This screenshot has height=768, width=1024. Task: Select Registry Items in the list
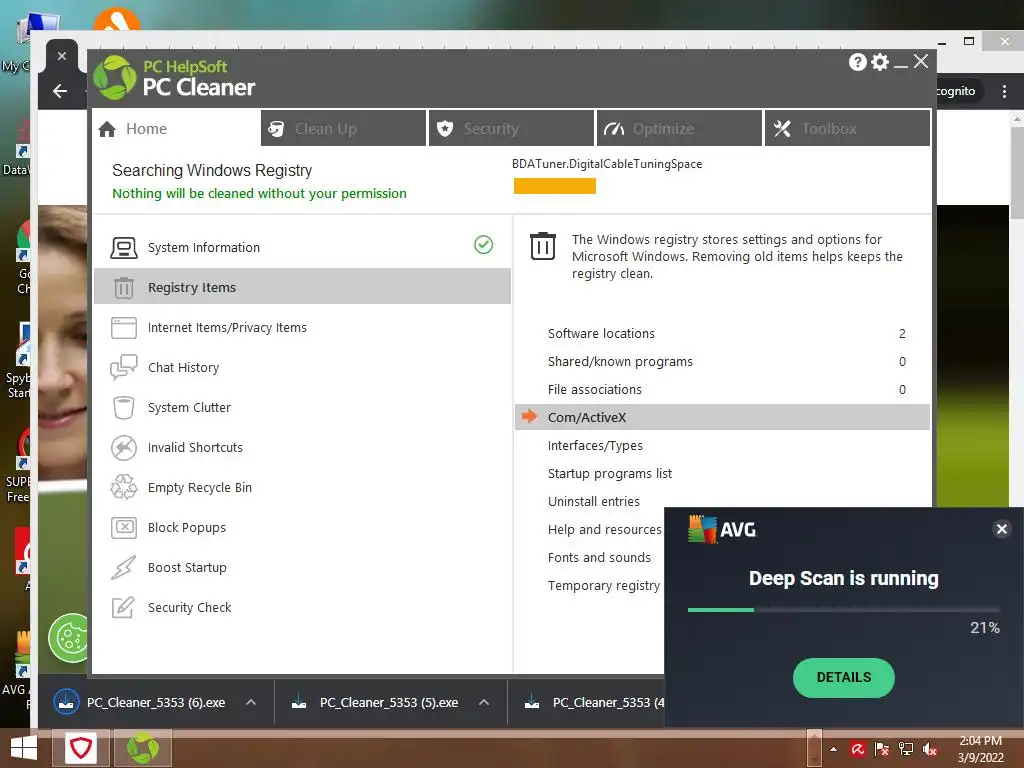click(302, 286)
